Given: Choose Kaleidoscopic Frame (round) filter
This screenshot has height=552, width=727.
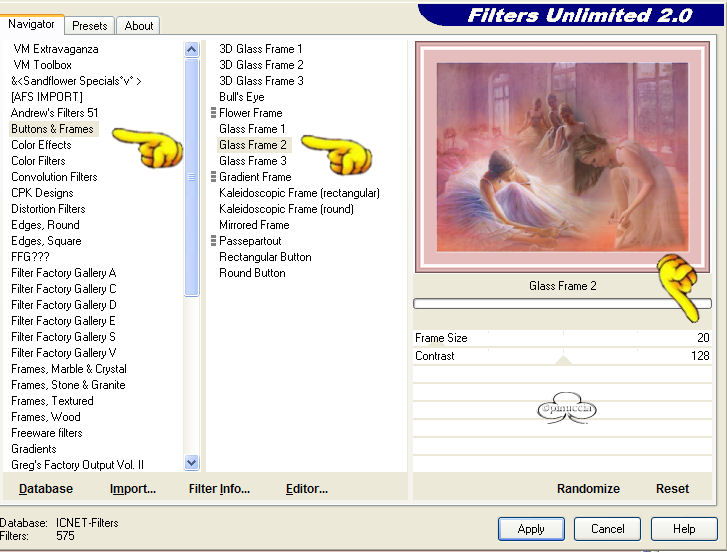Looking at the screenshot, I should (286, 209).
